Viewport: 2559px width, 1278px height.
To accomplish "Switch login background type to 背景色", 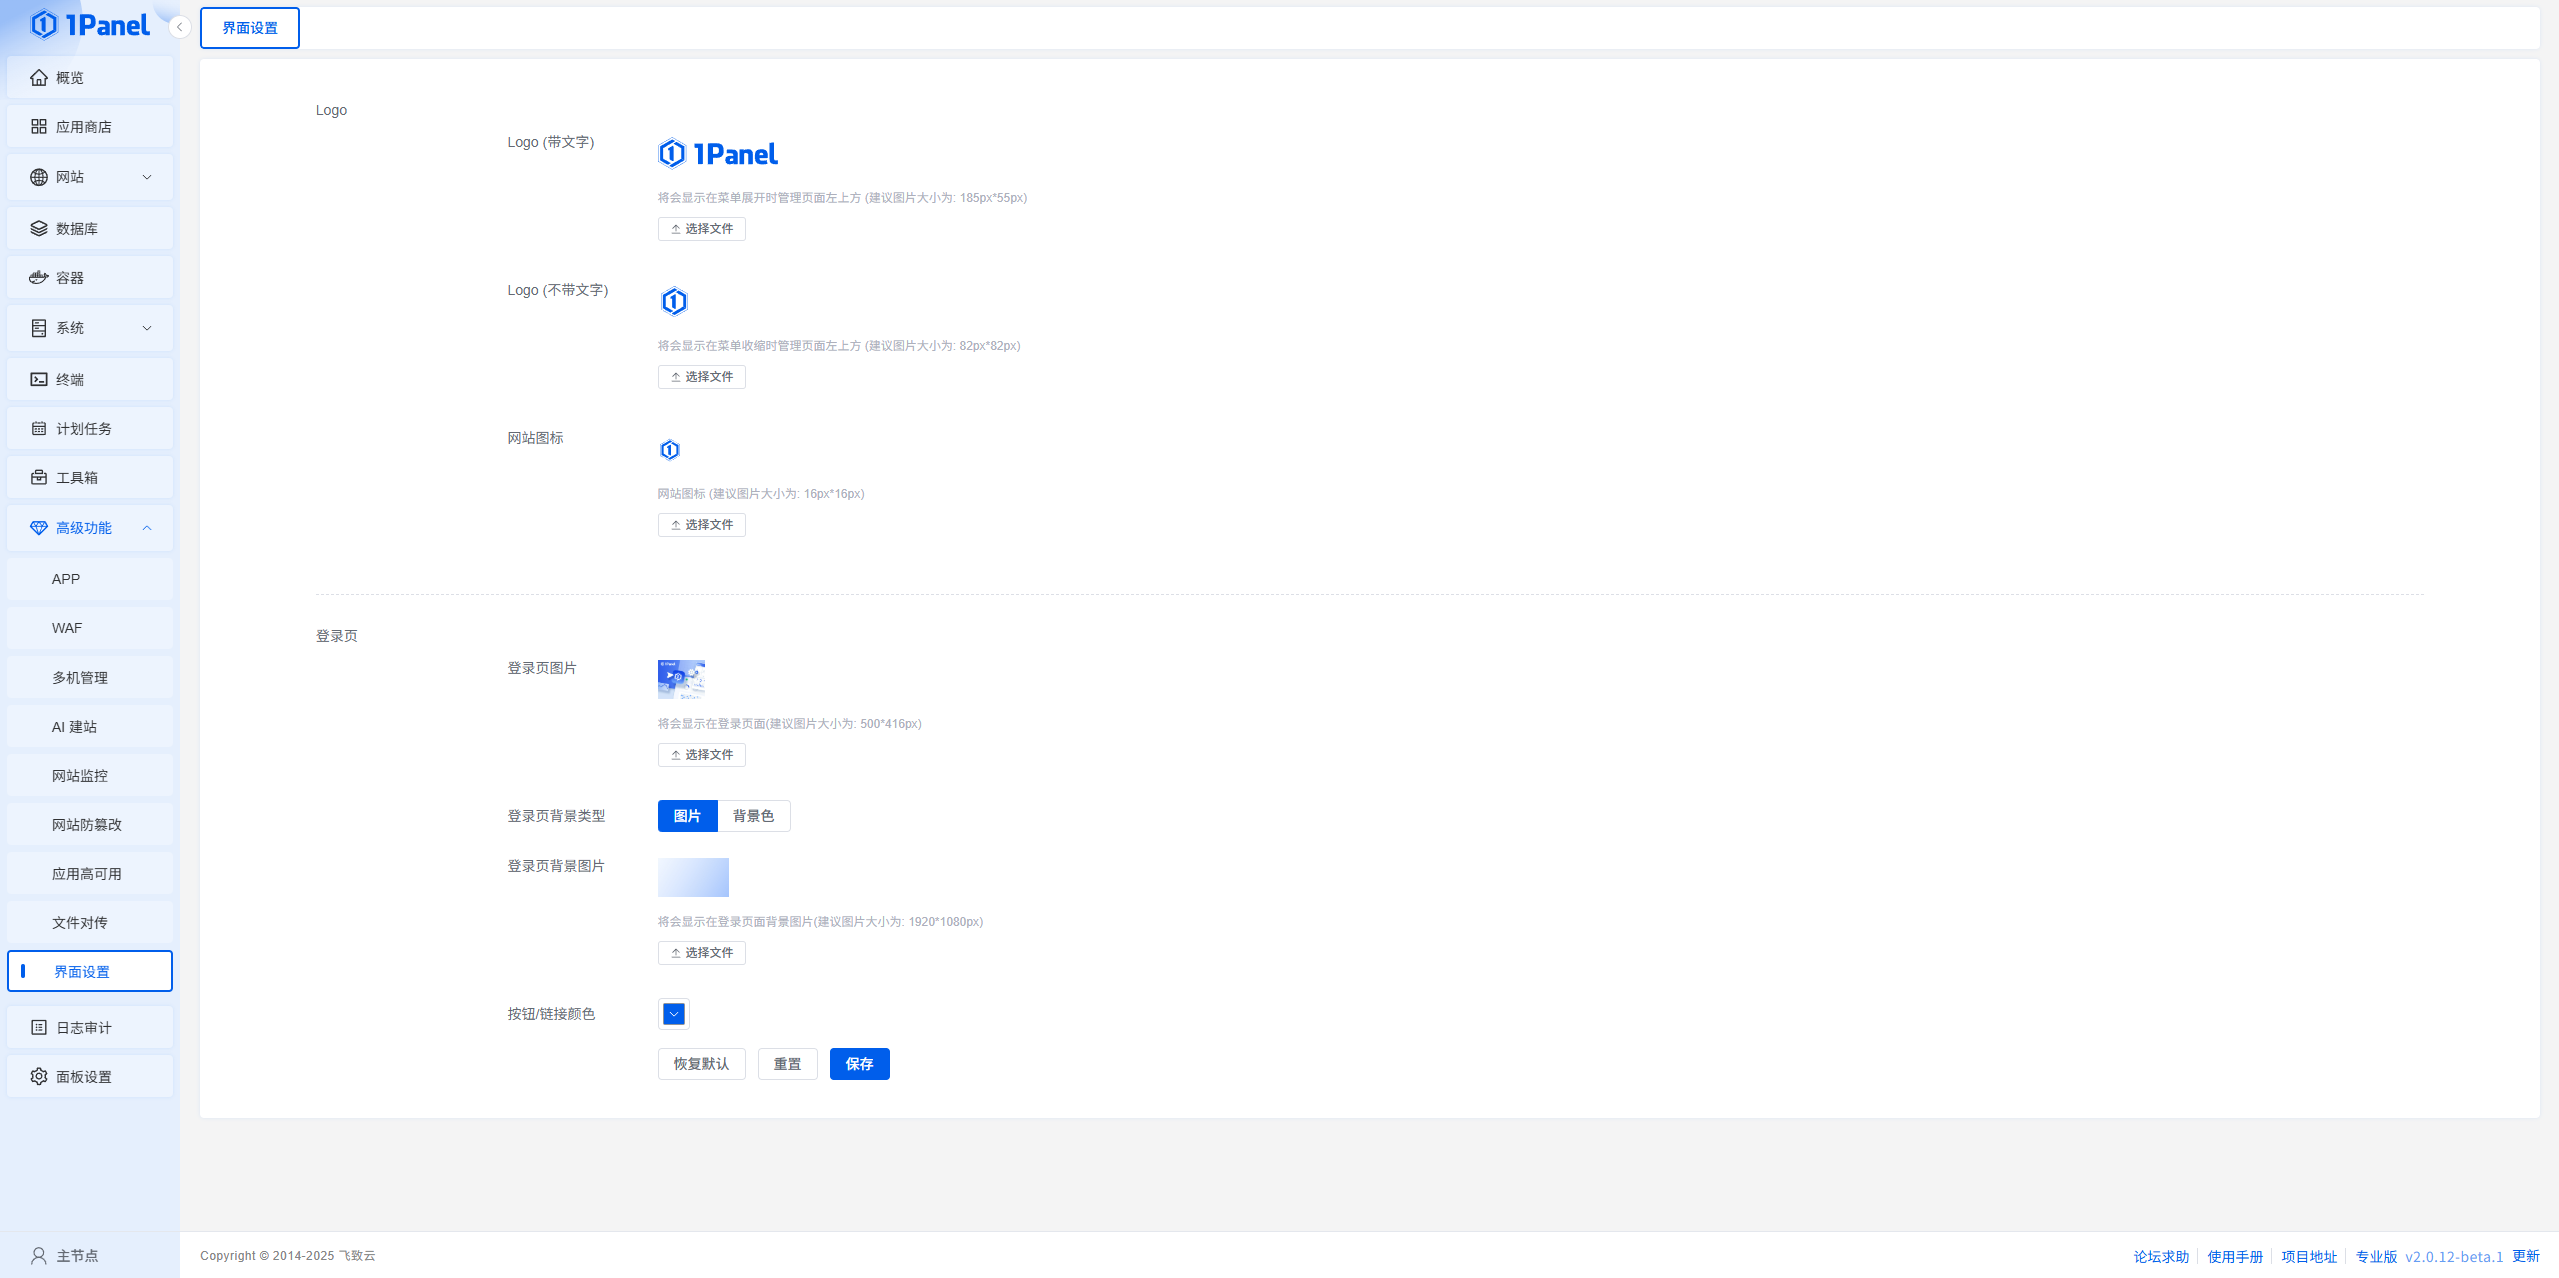I will [x=753, y=816].
